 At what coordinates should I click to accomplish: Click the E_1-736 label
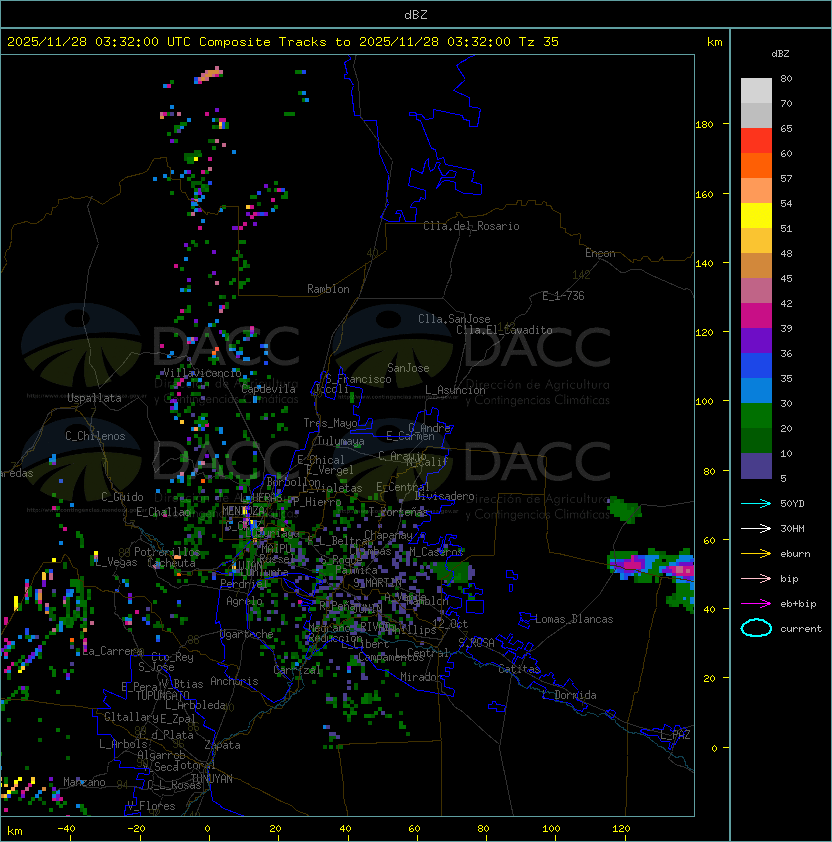(x=563, y=296)
